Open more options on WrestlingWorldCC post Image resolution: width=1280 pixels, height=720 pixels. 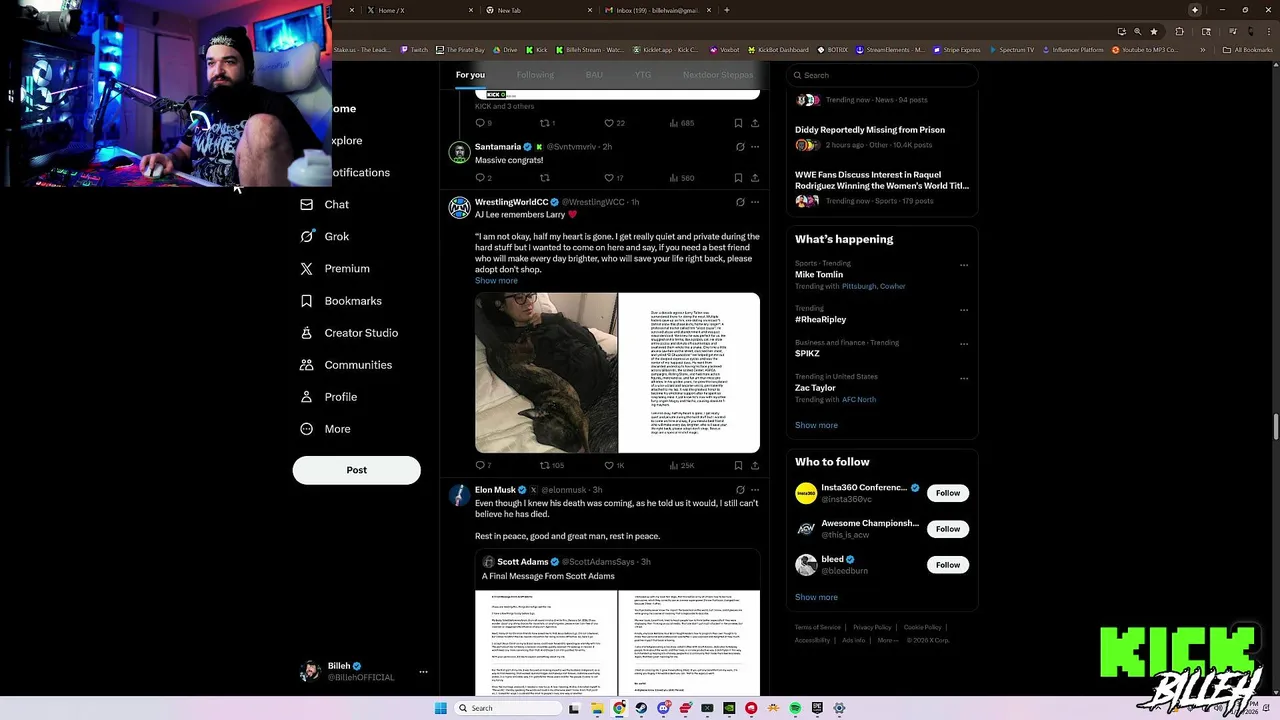(x=755, y=202)
